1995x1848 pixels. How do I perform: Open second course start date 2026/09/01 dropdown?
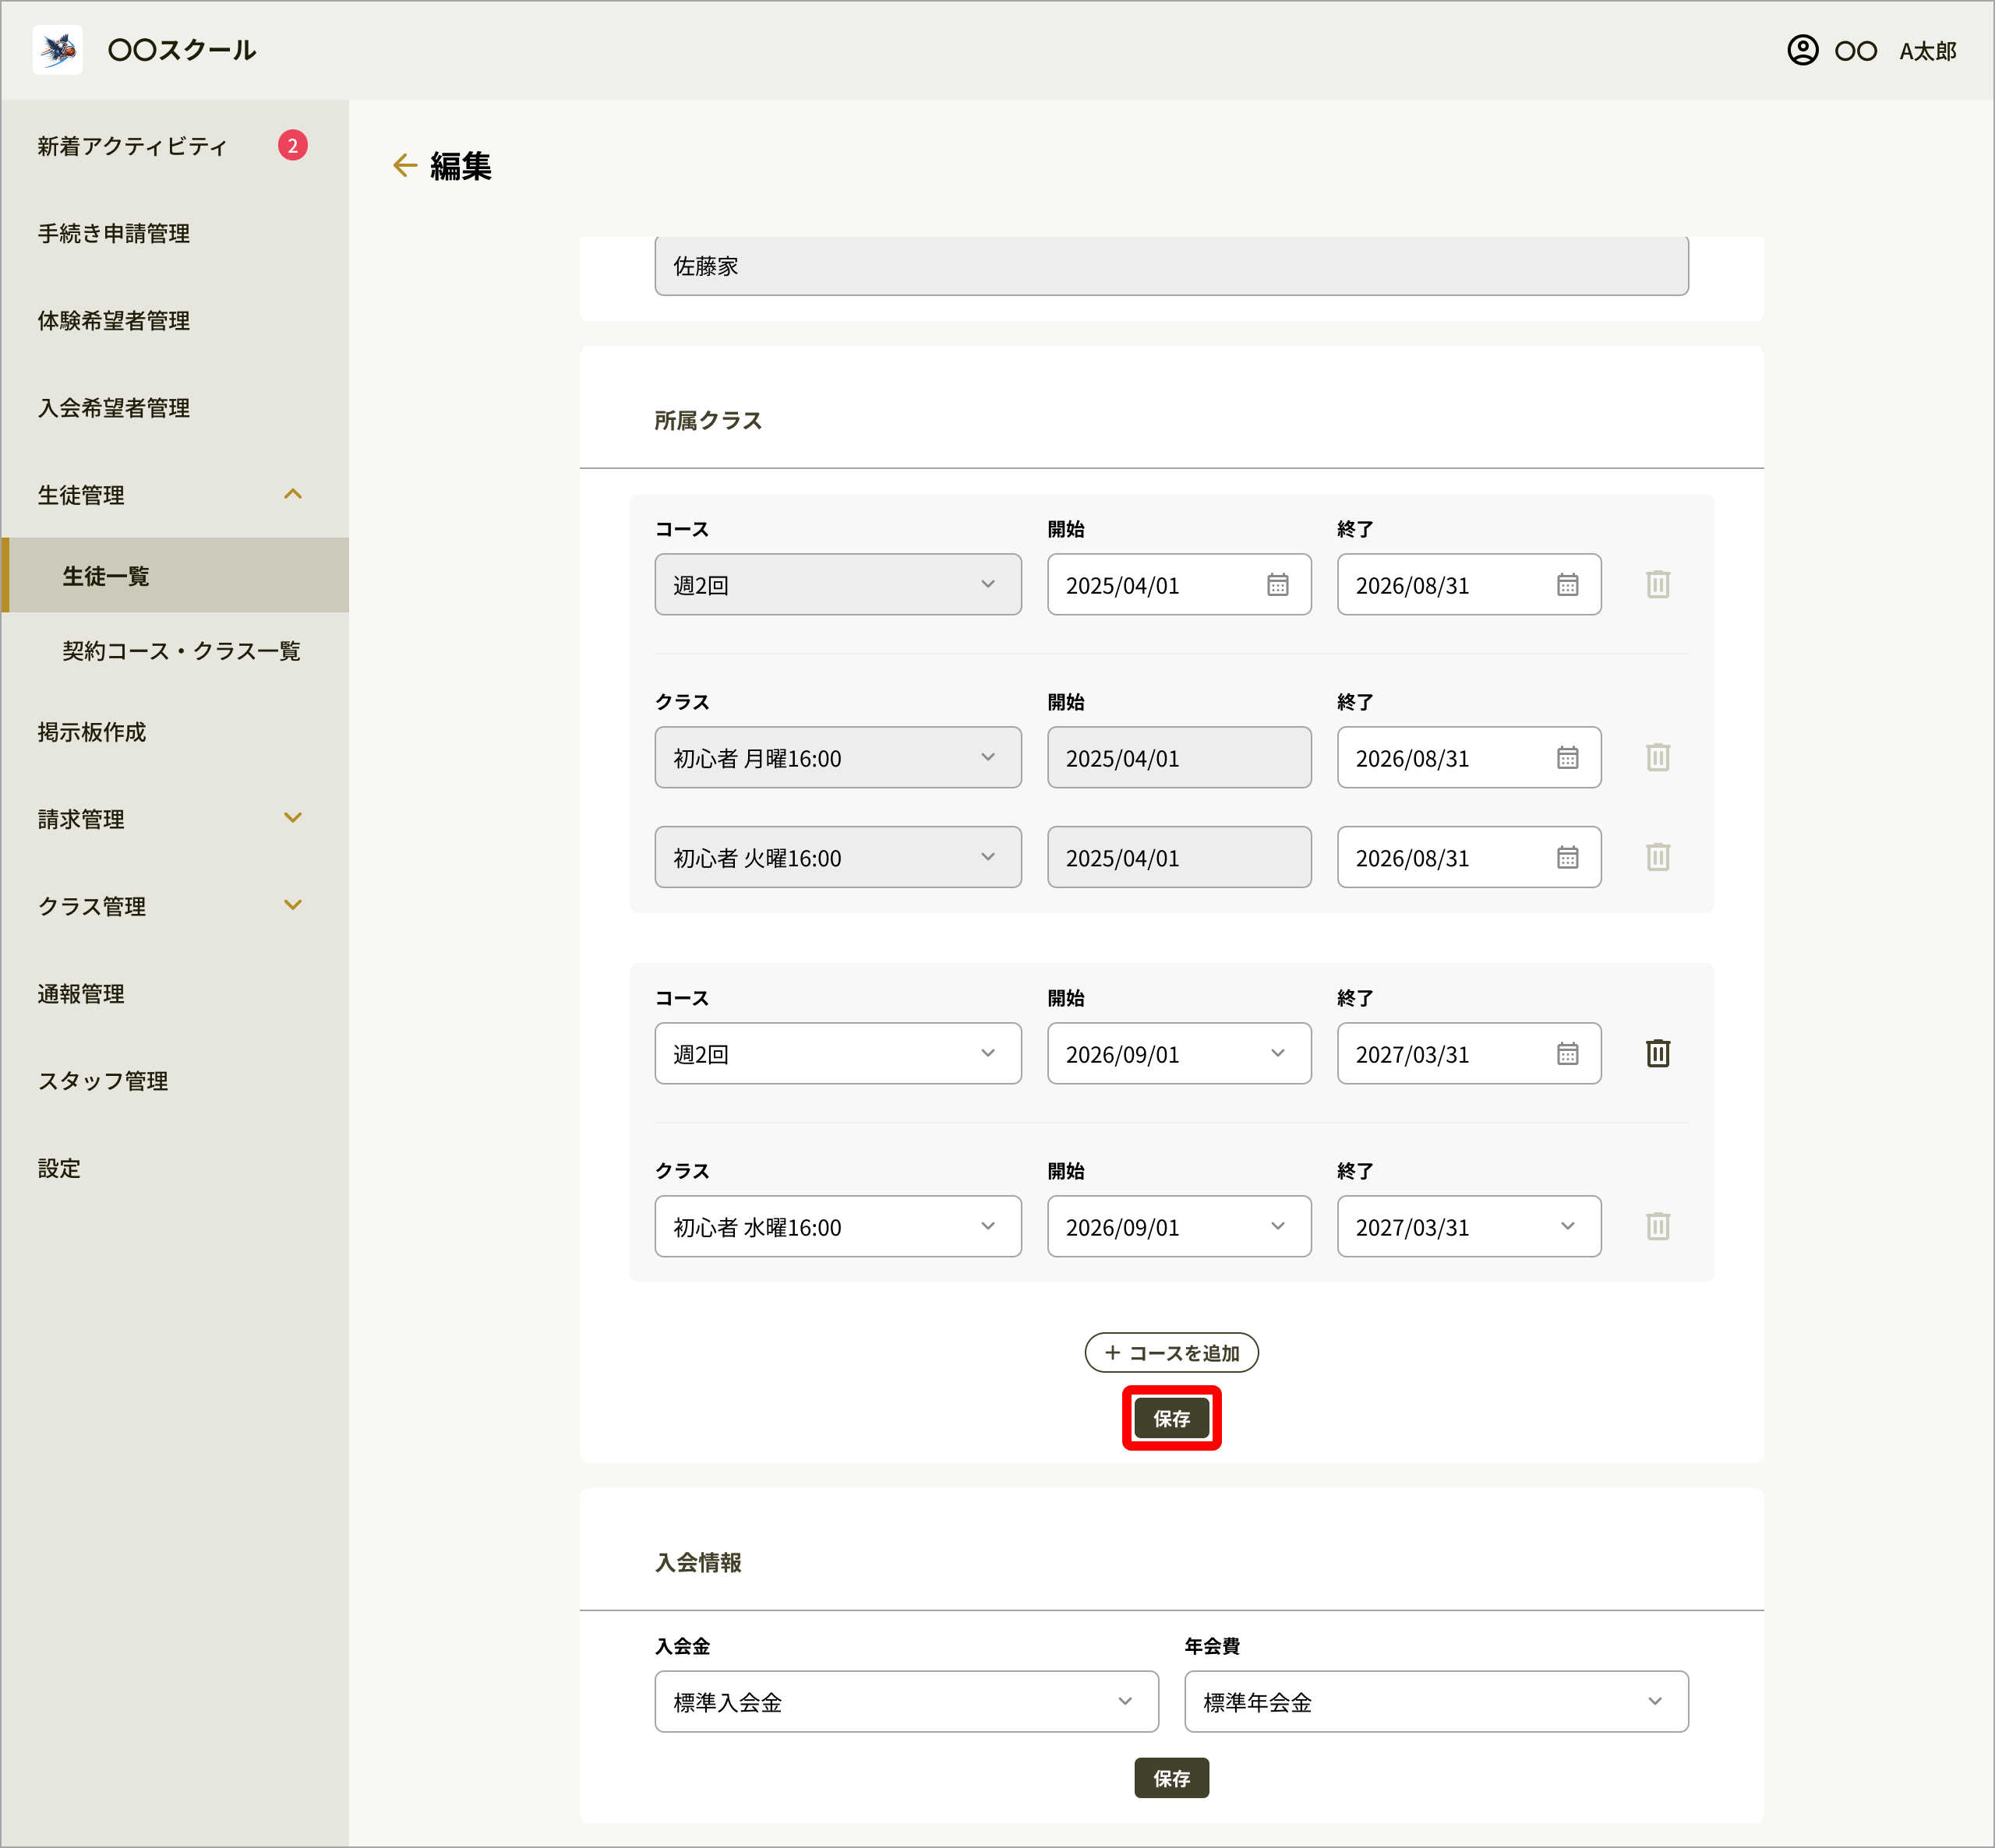click(1179, 1053)
